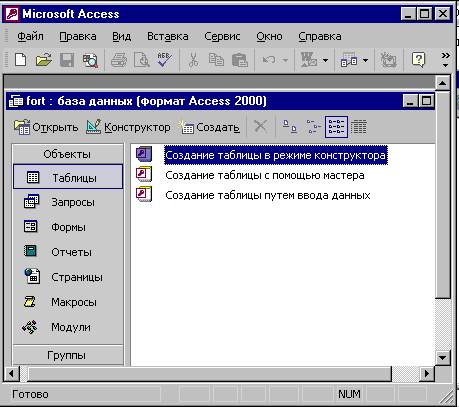This screenshot has height=407, width=459.
Task: Minimize the fort database window
Action: tap(410, 101)
